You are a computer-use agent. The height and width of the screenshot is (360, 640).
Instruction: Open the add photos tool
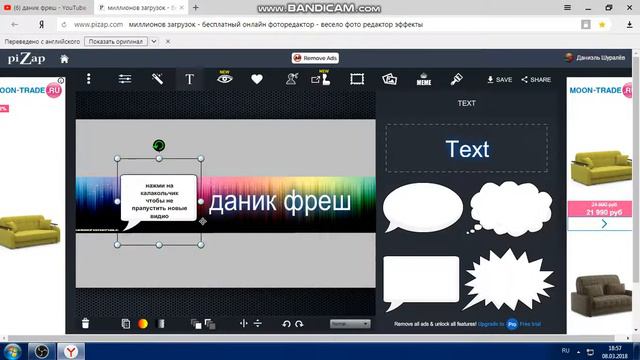pos(390,79)
